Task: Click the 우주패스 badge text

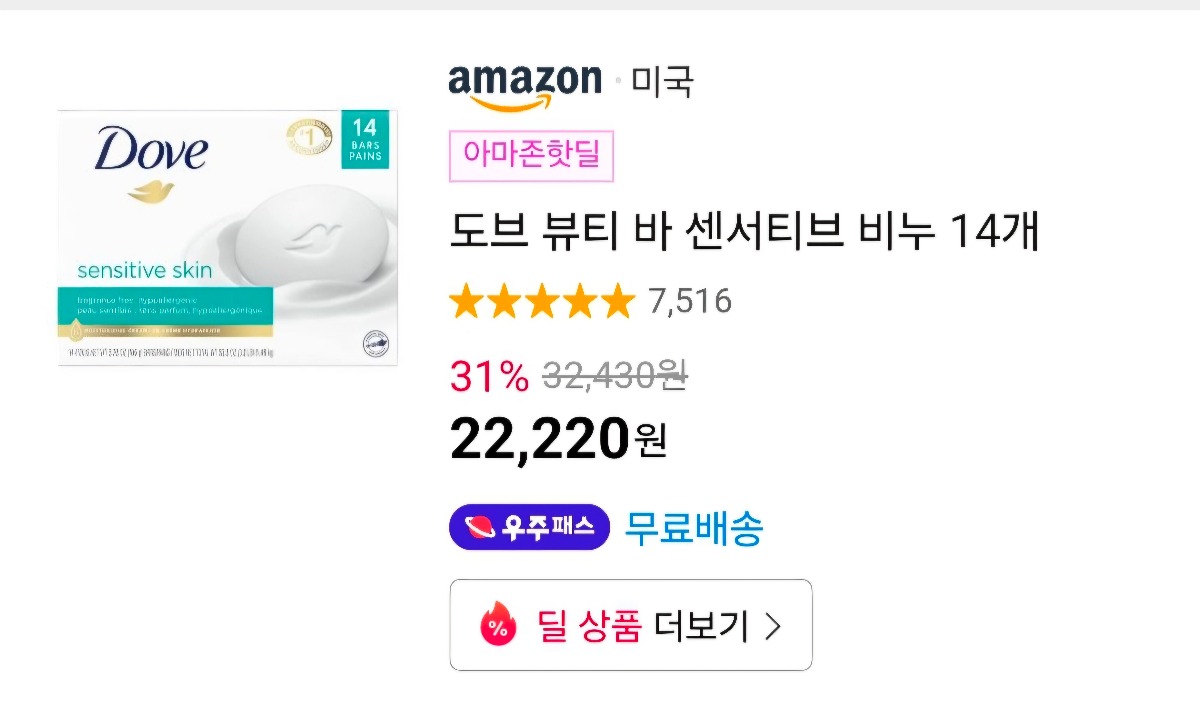Action: coord(548,527)
